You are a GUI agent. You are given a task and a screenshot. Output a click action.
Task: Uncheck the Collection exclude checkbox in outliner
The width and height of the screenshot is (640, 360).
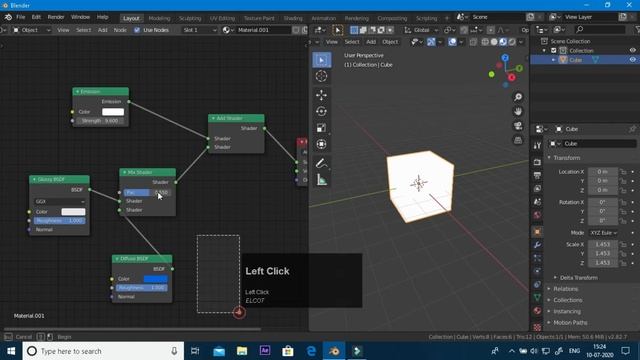coord(553,51)
